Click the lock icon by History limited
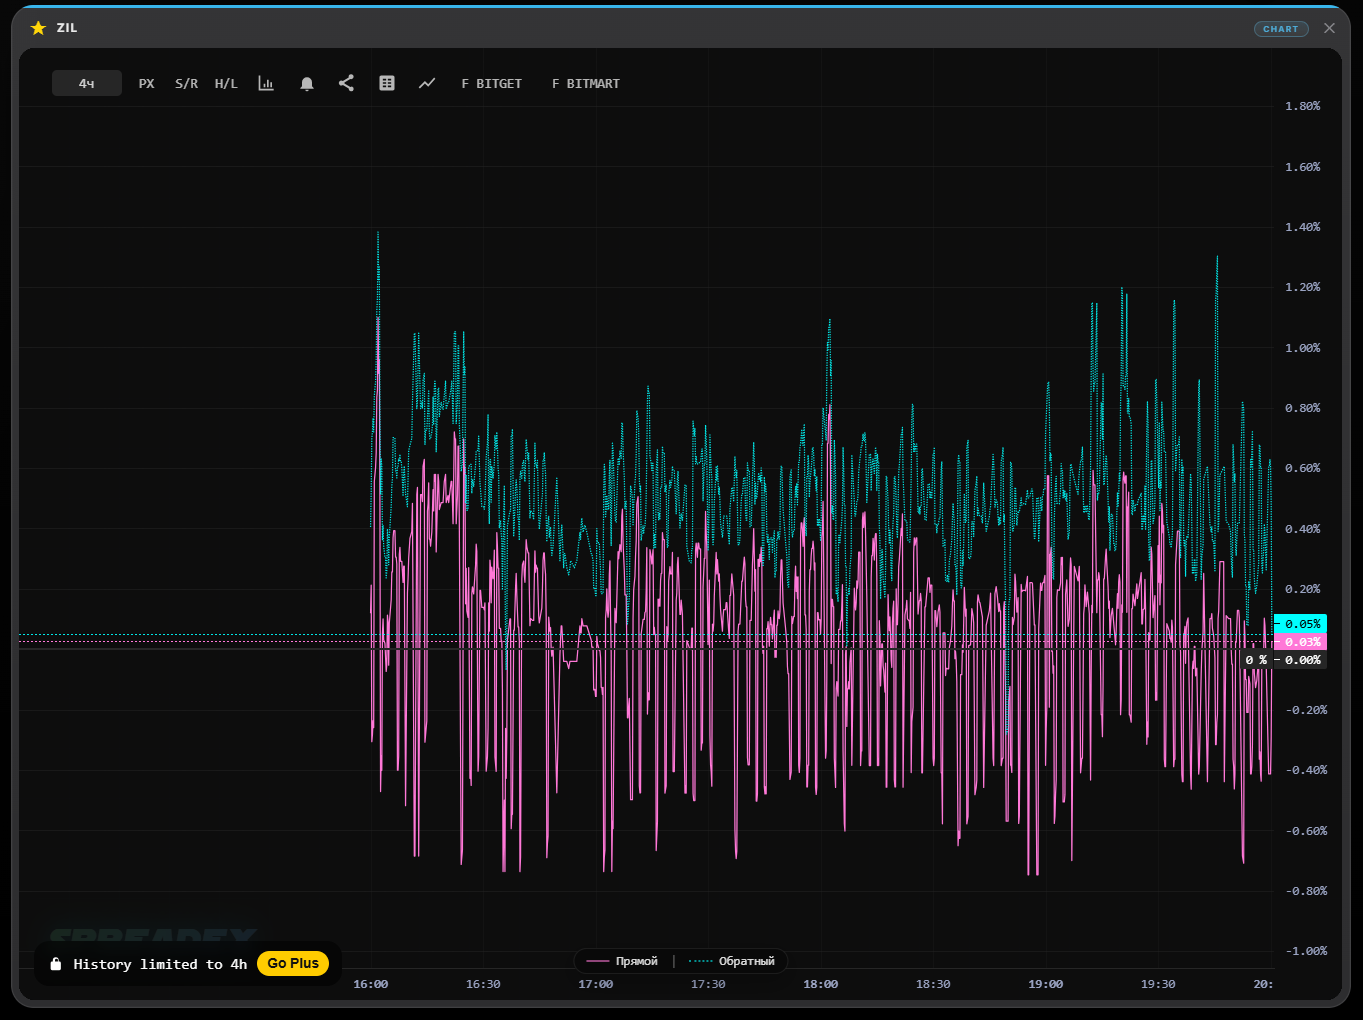Screen dimensions: 1363x1020 click(56, 964)
